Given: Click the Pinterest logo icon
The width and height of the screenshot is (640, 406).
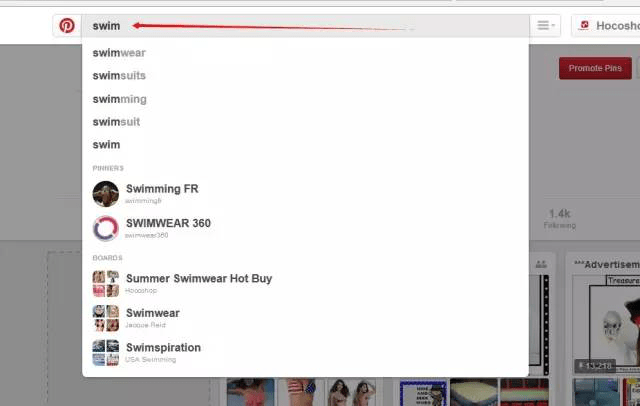Looking at the screenshot, I should tap(67, 26).
